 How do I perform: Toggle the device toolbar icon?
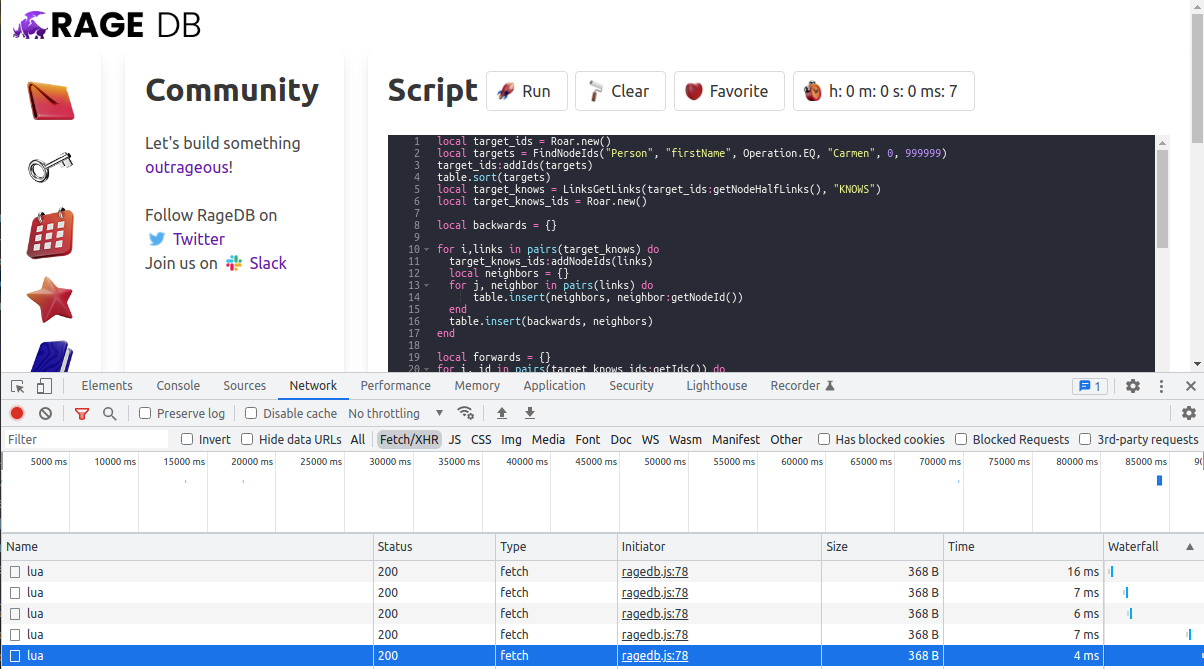[x=44, y=386]
